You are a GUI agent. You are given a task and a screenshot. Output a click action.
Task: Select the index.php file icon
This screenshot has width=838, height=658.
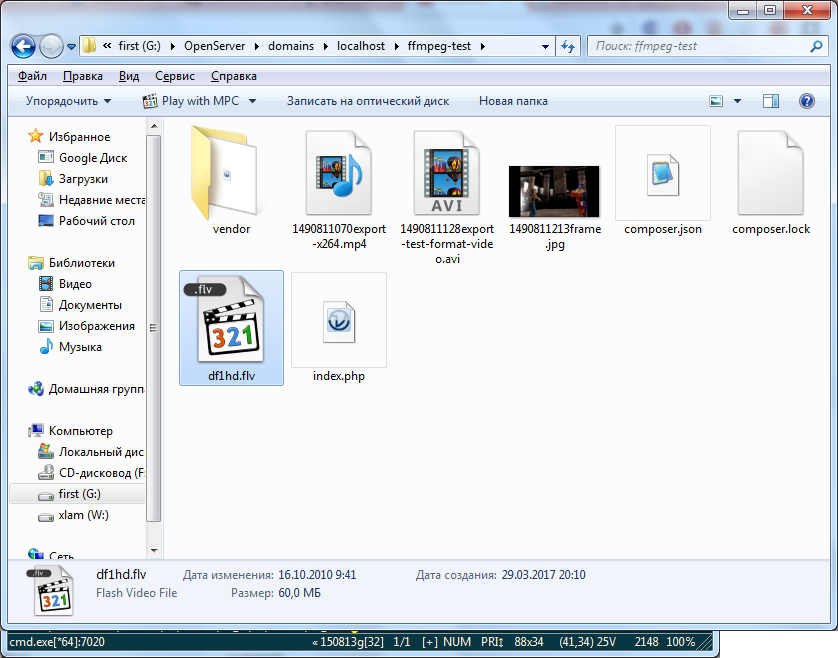[x=338, y=320]
